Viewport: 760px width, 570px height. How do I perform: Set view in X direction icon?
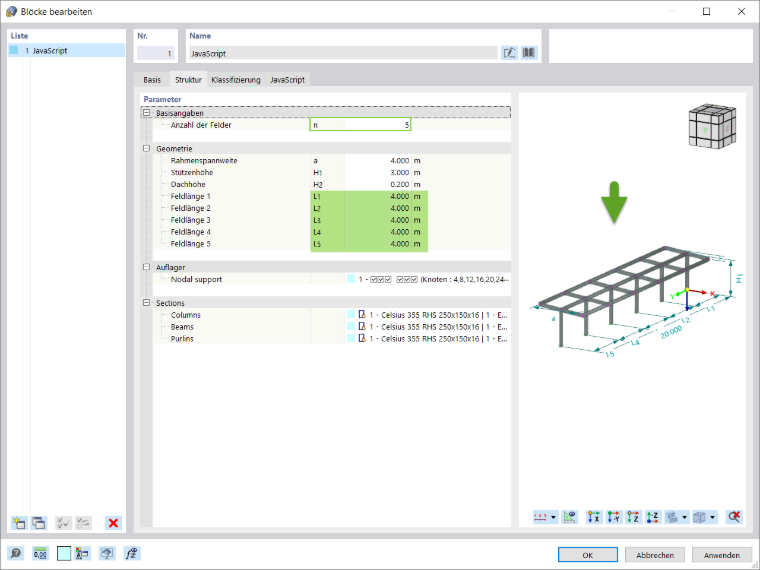point(594,517)
